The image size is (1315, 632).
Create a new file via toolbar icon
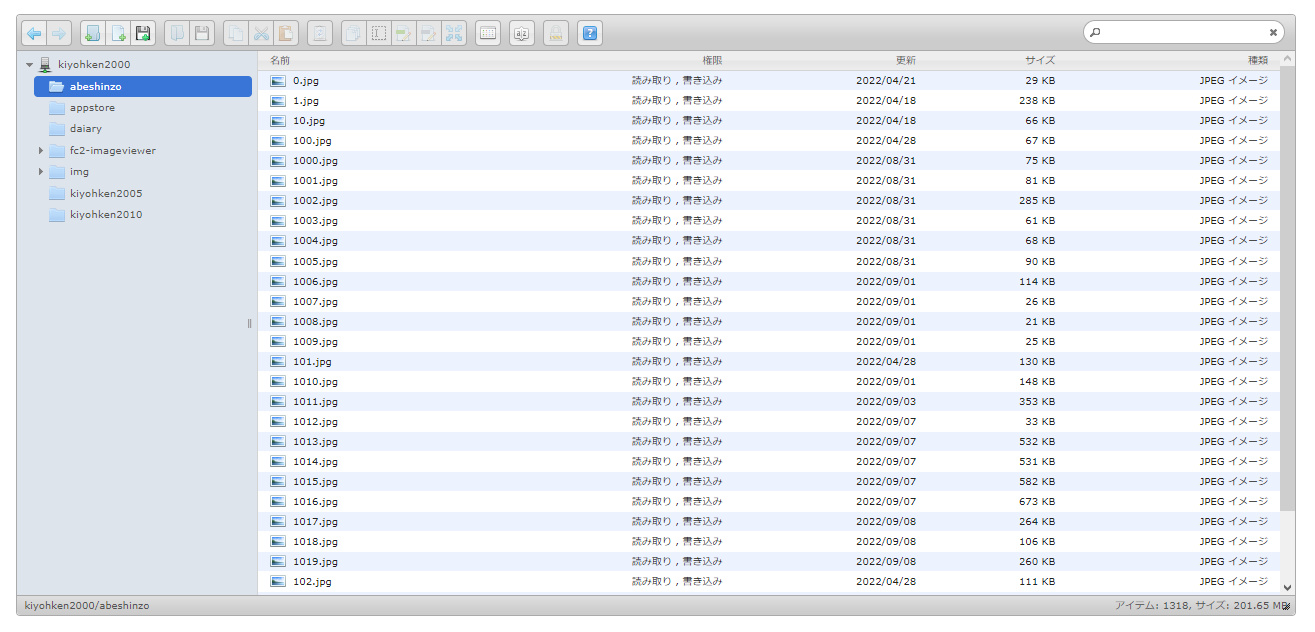tap(117, 33)
